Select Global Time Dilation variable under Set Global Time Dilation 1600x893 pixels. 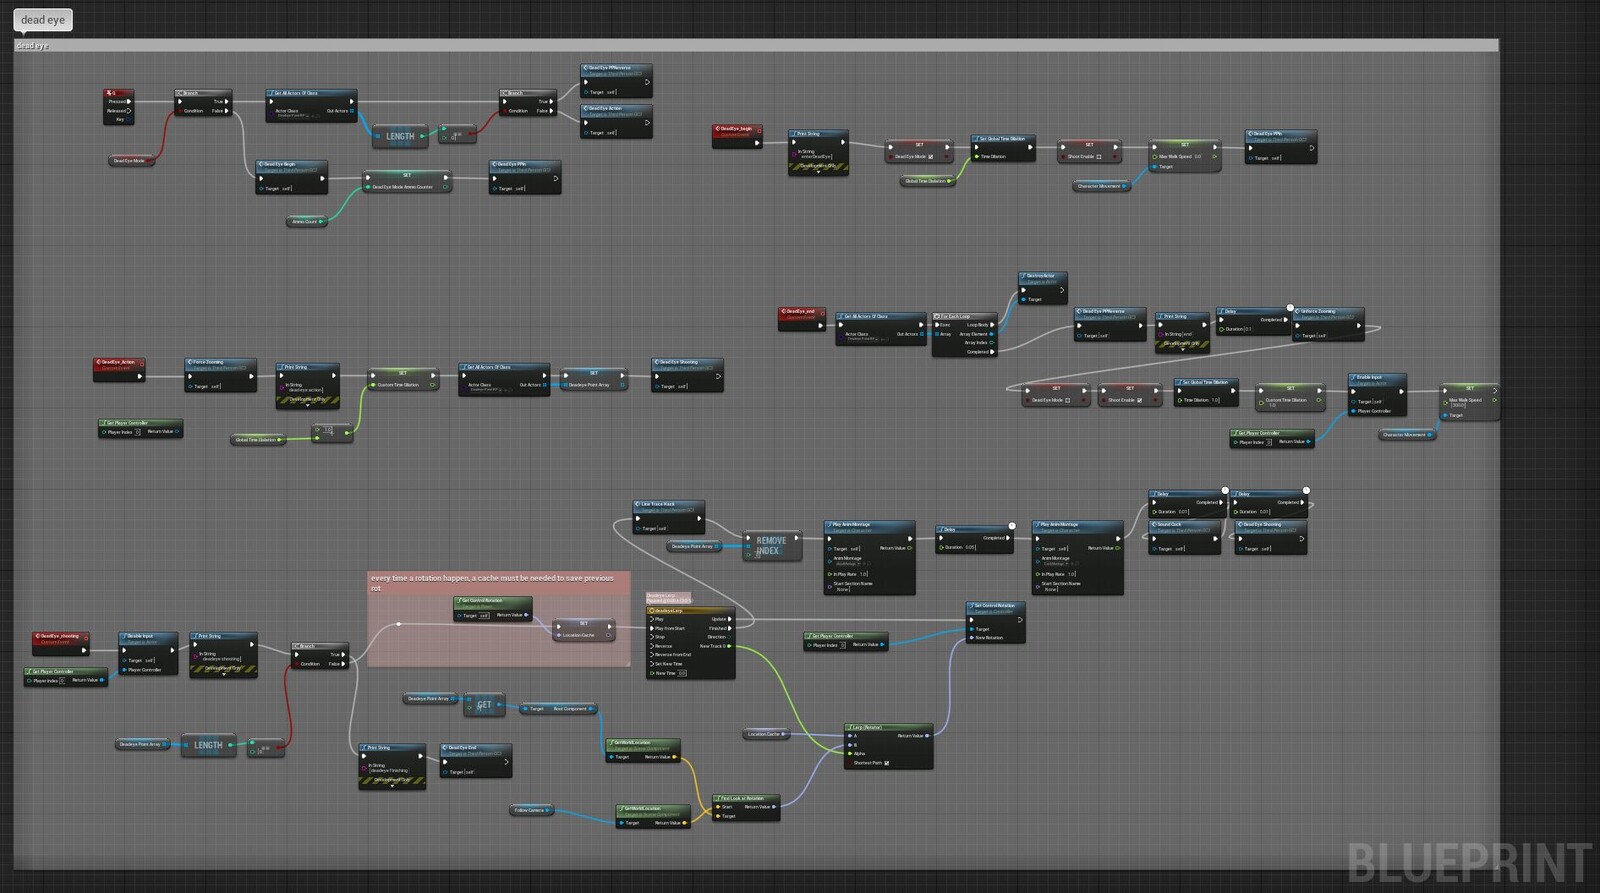(x=927, y=181)
